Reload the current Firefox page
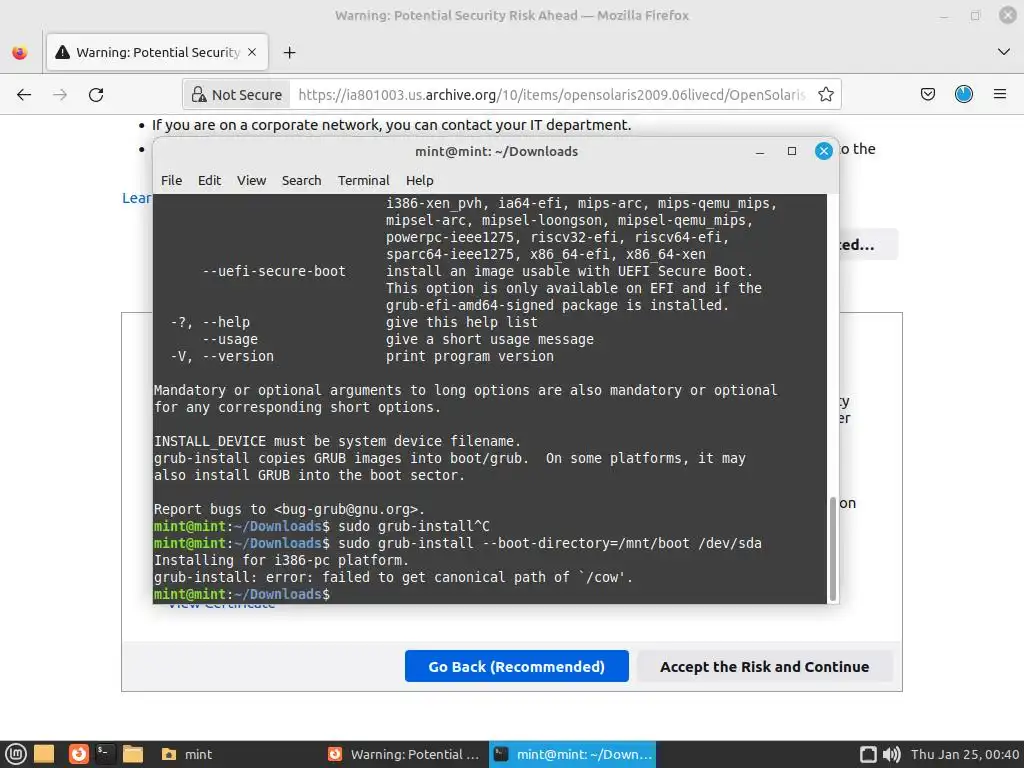1024x768 pixels. 96,95
